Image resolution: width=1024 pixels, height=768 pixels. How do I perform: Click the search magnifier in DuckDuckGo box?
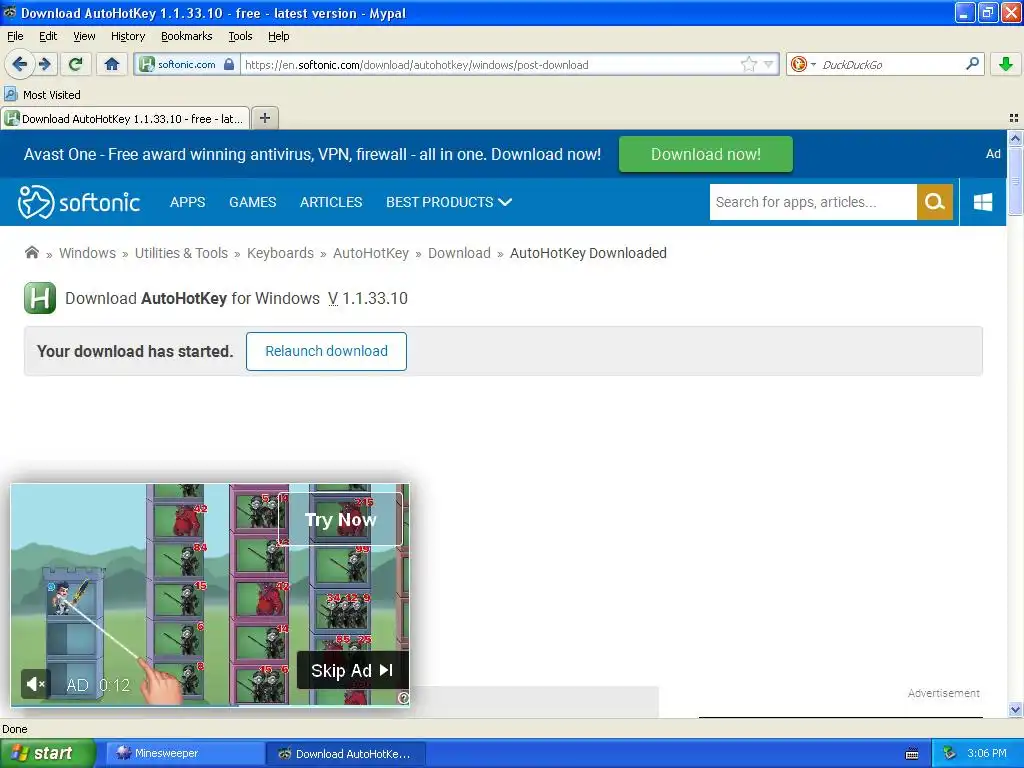tap(972, 64)
